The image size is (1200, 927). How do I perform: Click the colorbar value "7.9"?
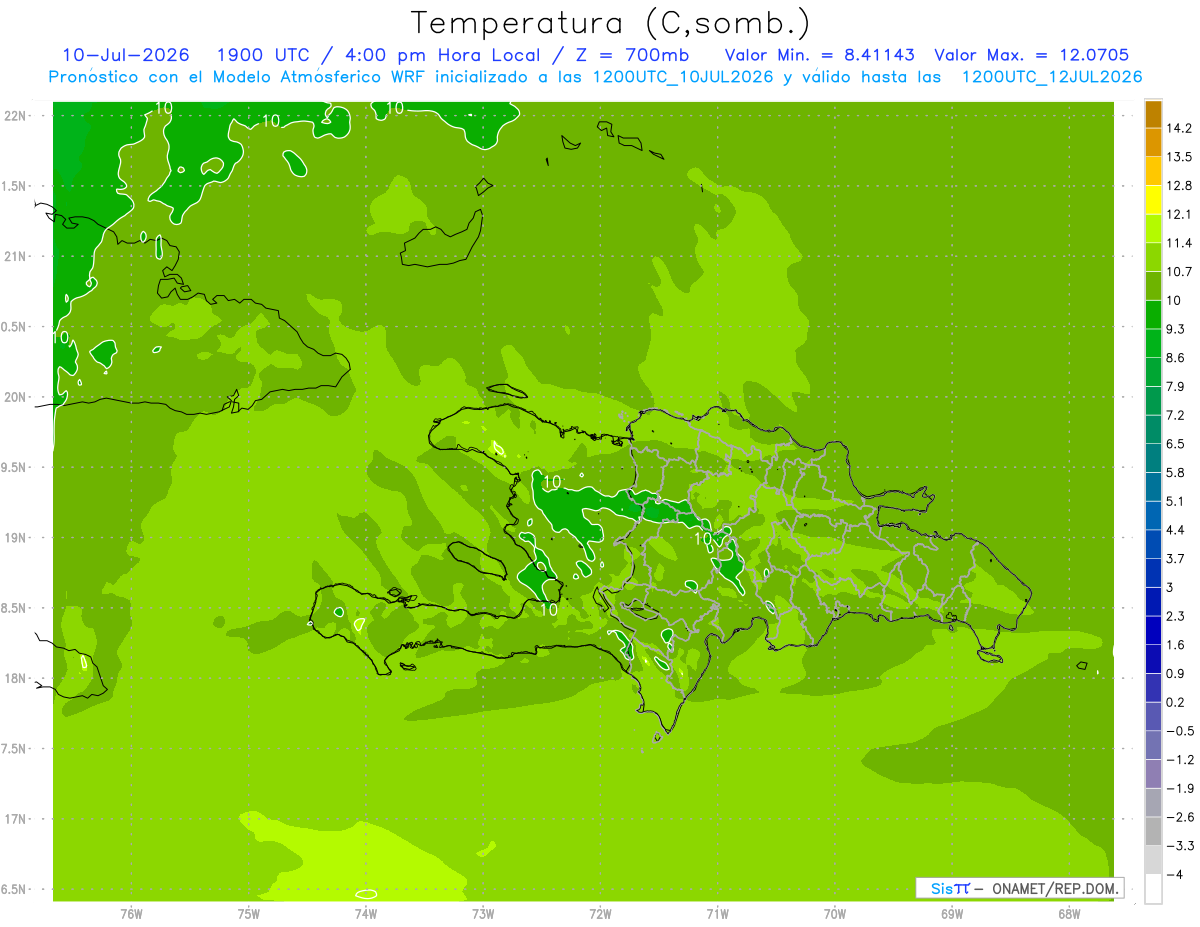pos(1176,386)
